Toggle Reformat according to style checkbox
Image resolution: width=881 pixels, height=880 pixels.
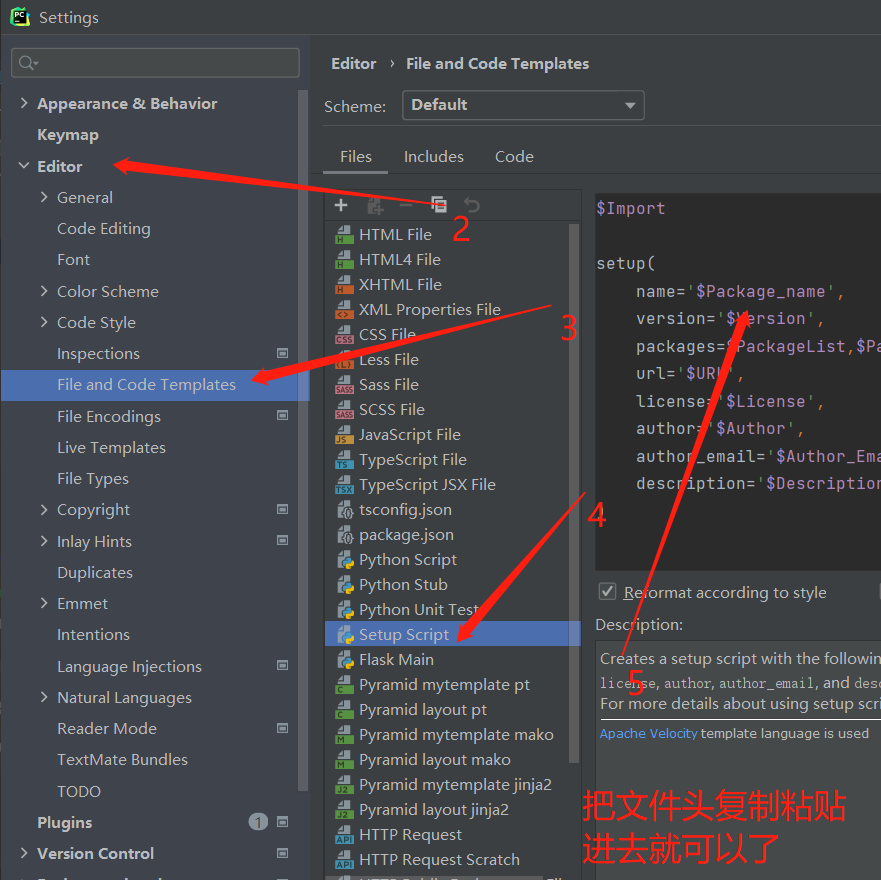(607, 592)
